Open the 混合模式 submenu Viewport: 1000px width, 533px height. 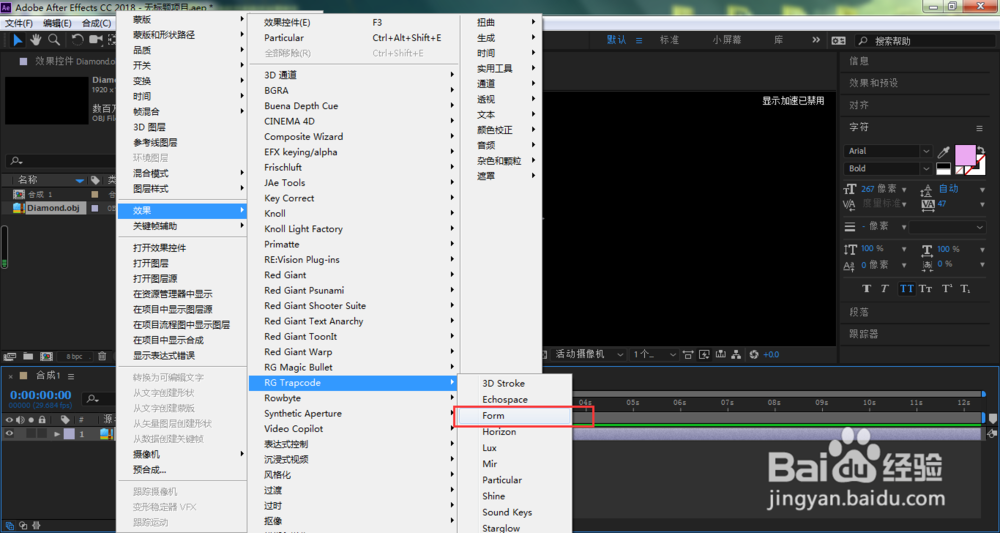point(182,173)
